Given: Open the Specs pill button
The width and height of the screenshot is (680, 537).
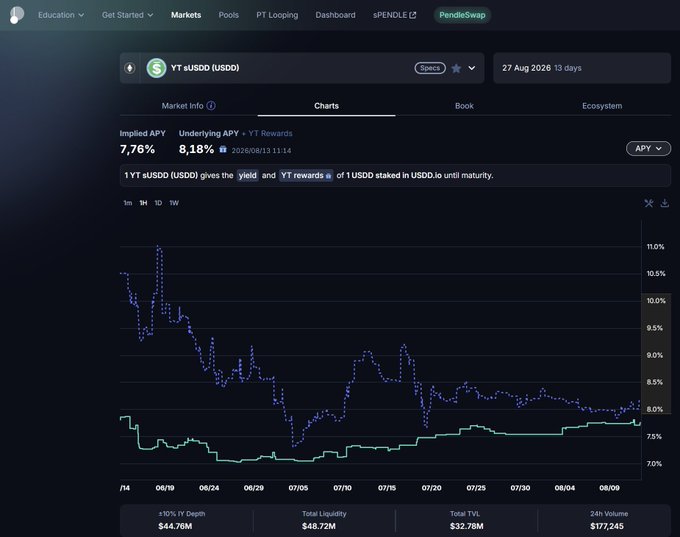Looking at the screenshot, I should (x=430, y=68).
